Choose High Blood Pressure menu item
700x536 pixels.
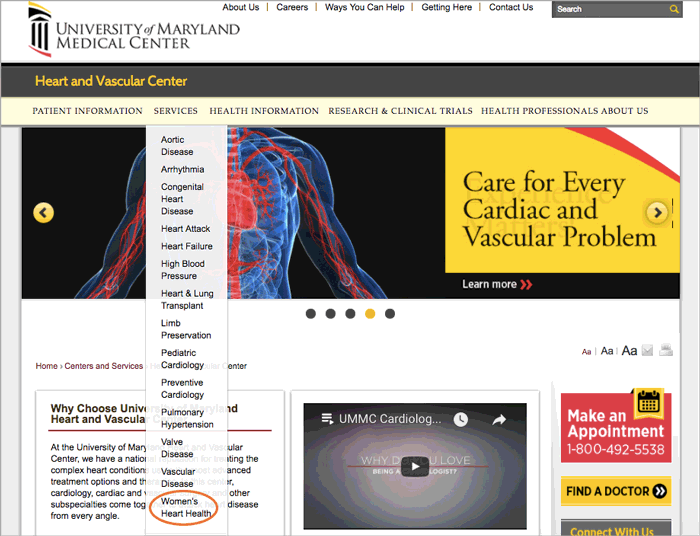coord(183,270)
